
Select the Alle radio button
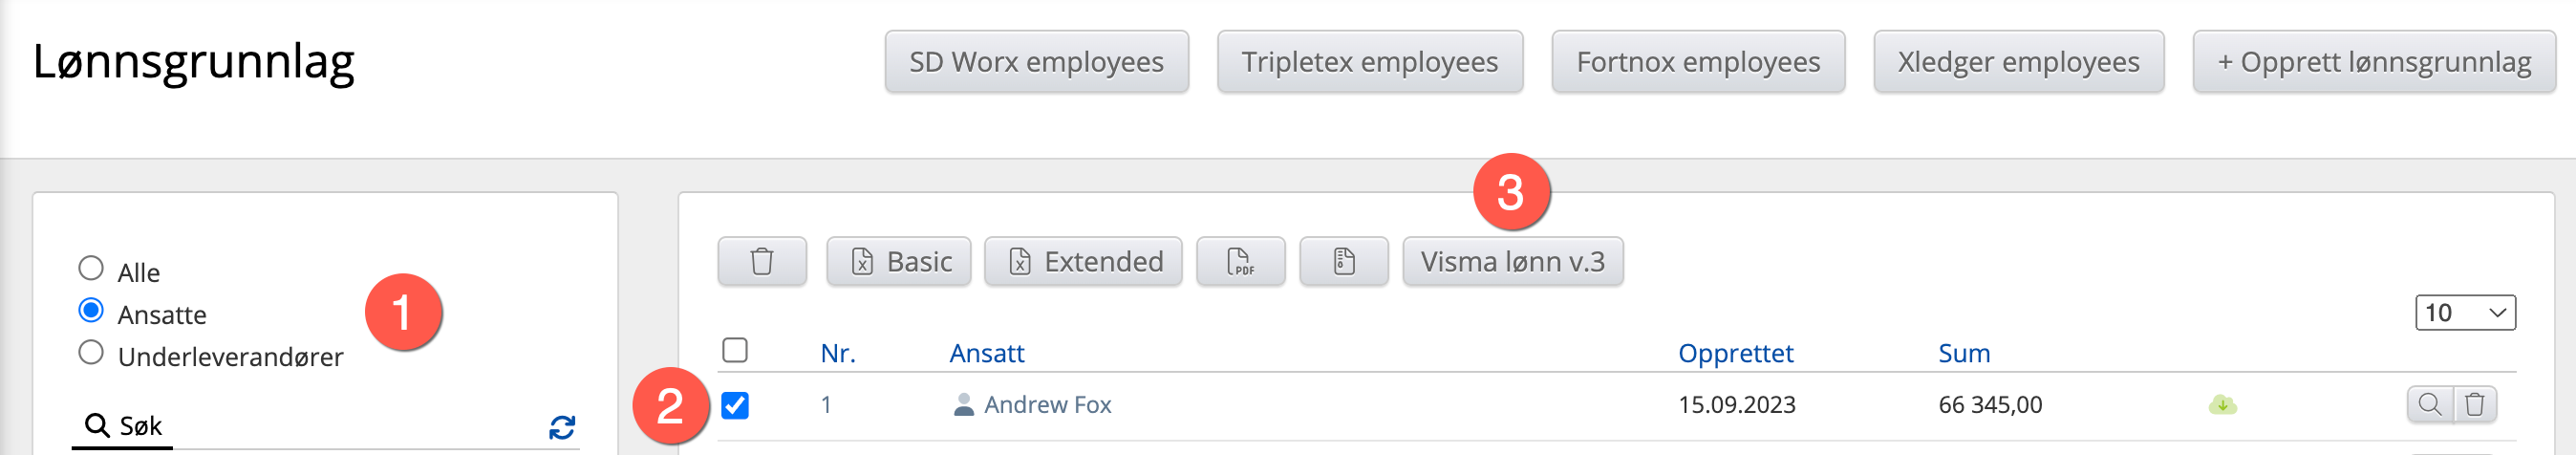[x=91, y=268]
